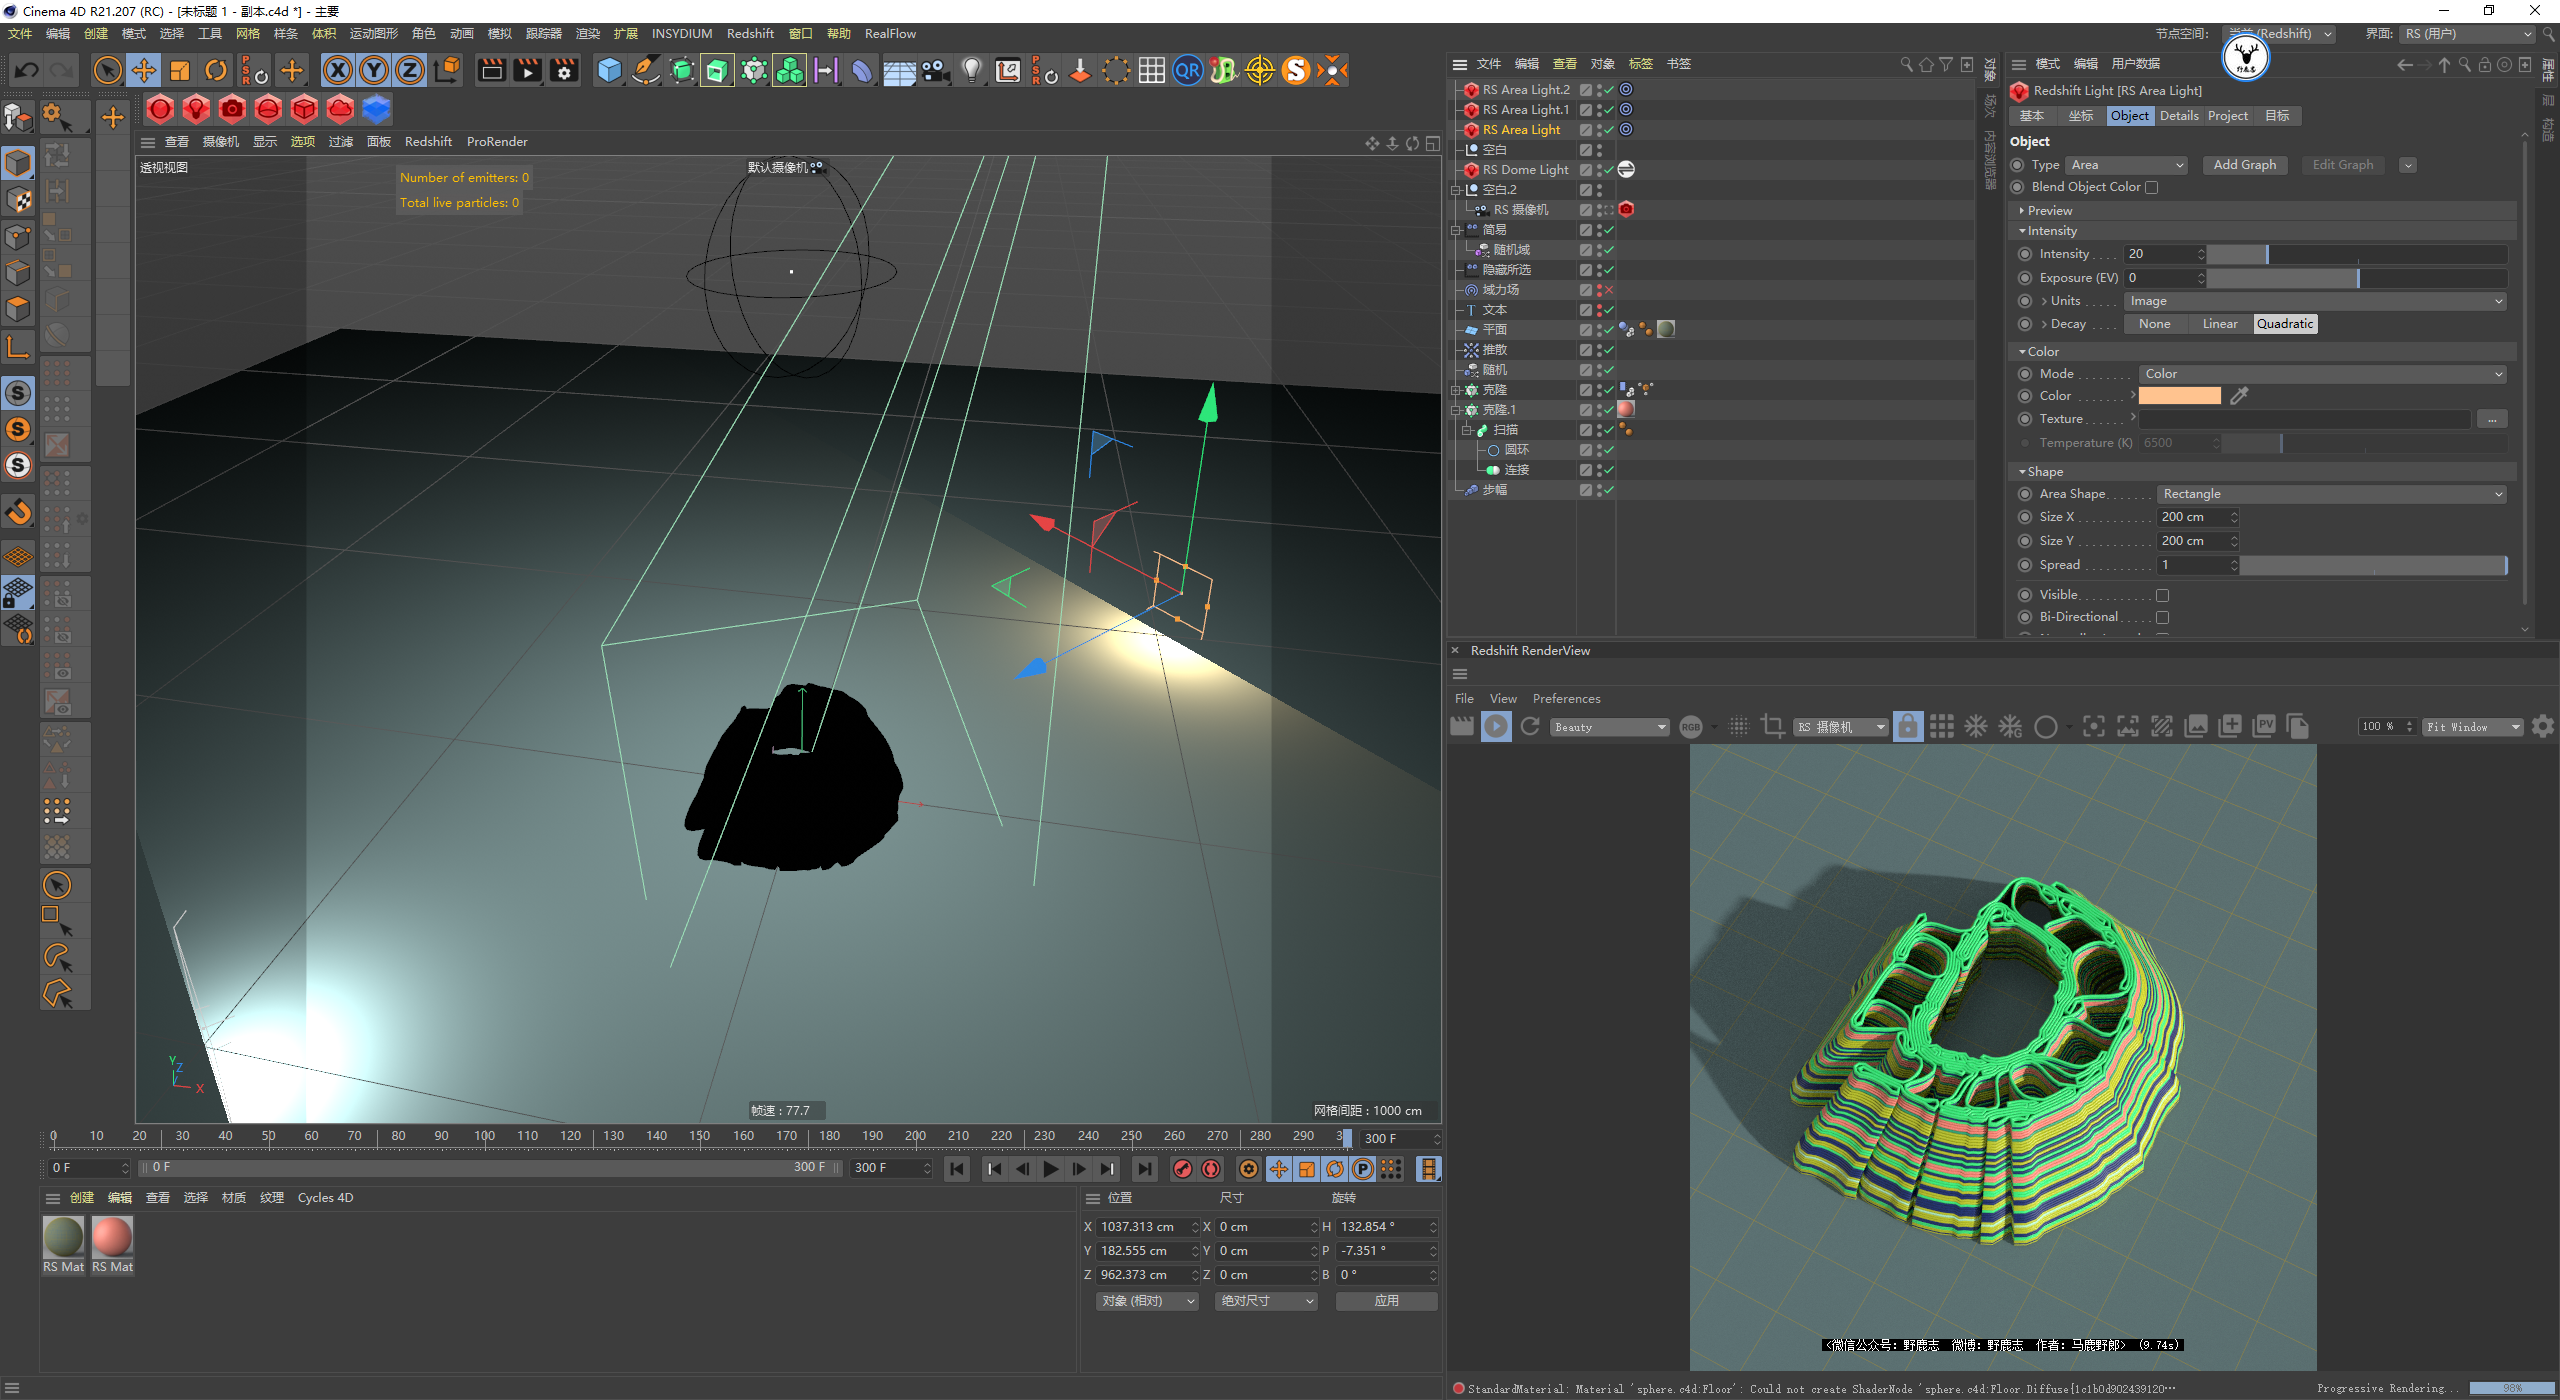Screen dimensions: 2560x1400
Task: Open the Beauty AOV dropdown in RenderView
Action: tap(1610, 727)
